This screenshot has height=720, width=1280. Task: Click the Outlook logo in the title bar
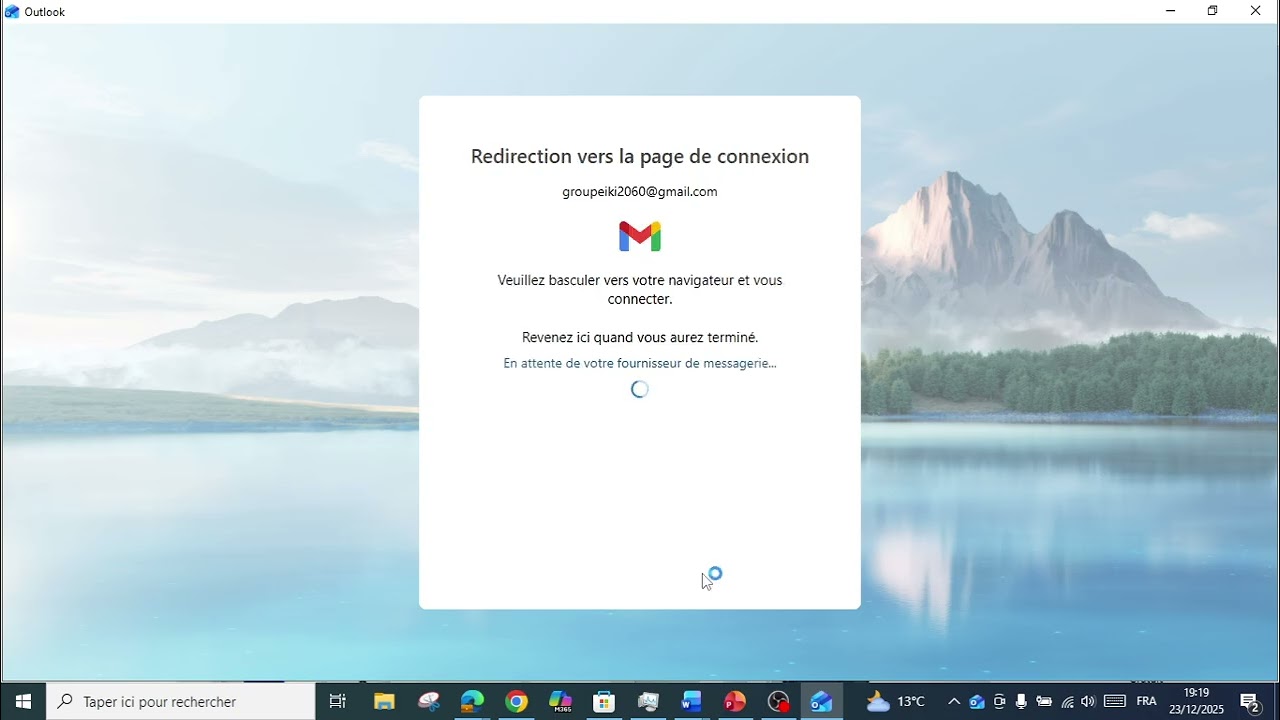click(x=12, y=11)
